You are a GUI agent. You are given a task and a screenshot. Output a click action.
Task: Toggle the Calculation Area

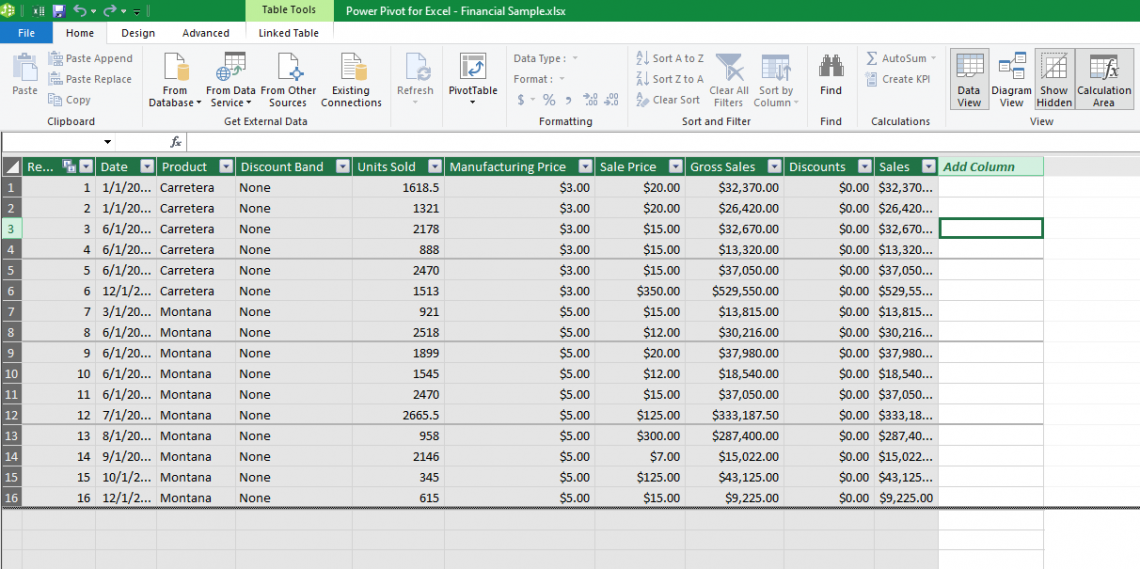pyautogui.click(x=1103, y=79)
